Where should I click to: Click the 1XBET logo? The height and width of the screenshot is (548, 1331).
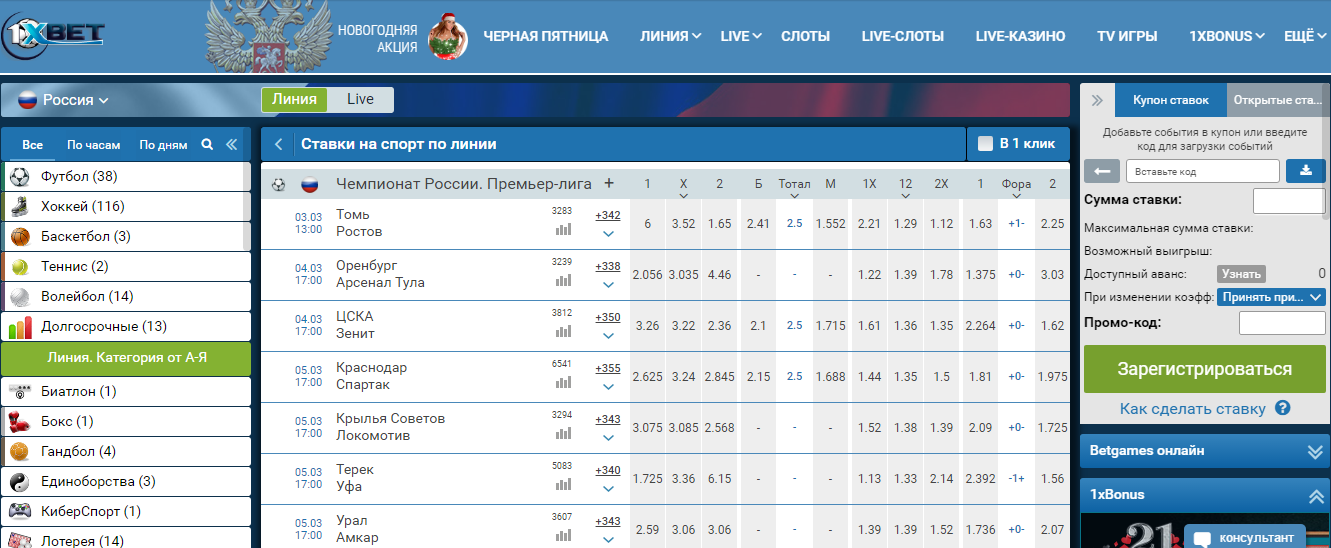(x=52, y=37)
